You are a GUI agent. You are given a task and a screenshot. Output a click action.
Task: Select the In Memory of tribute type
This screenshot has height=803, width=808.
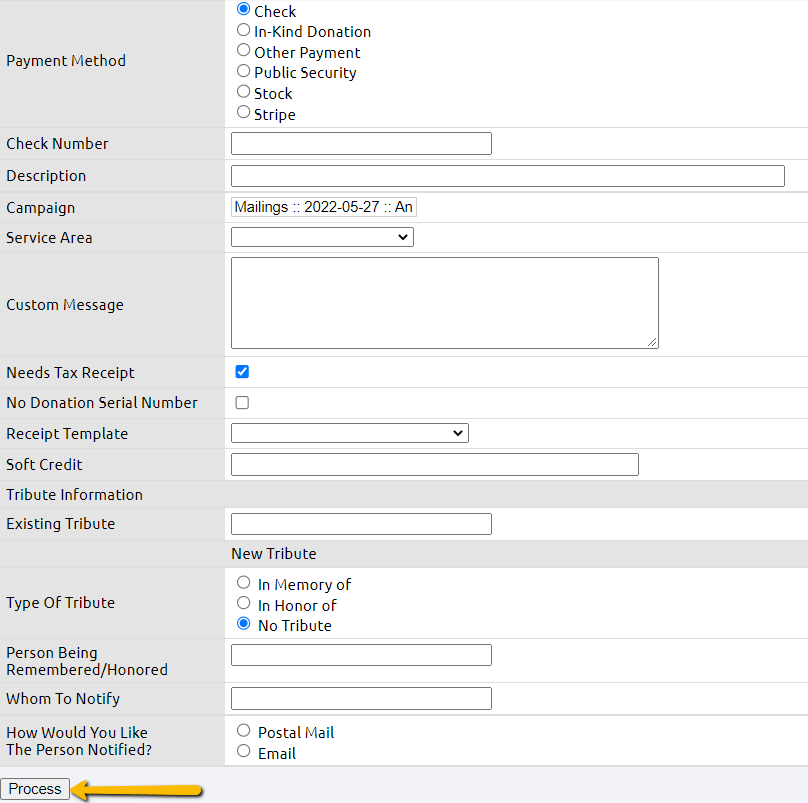pos(243,583)
